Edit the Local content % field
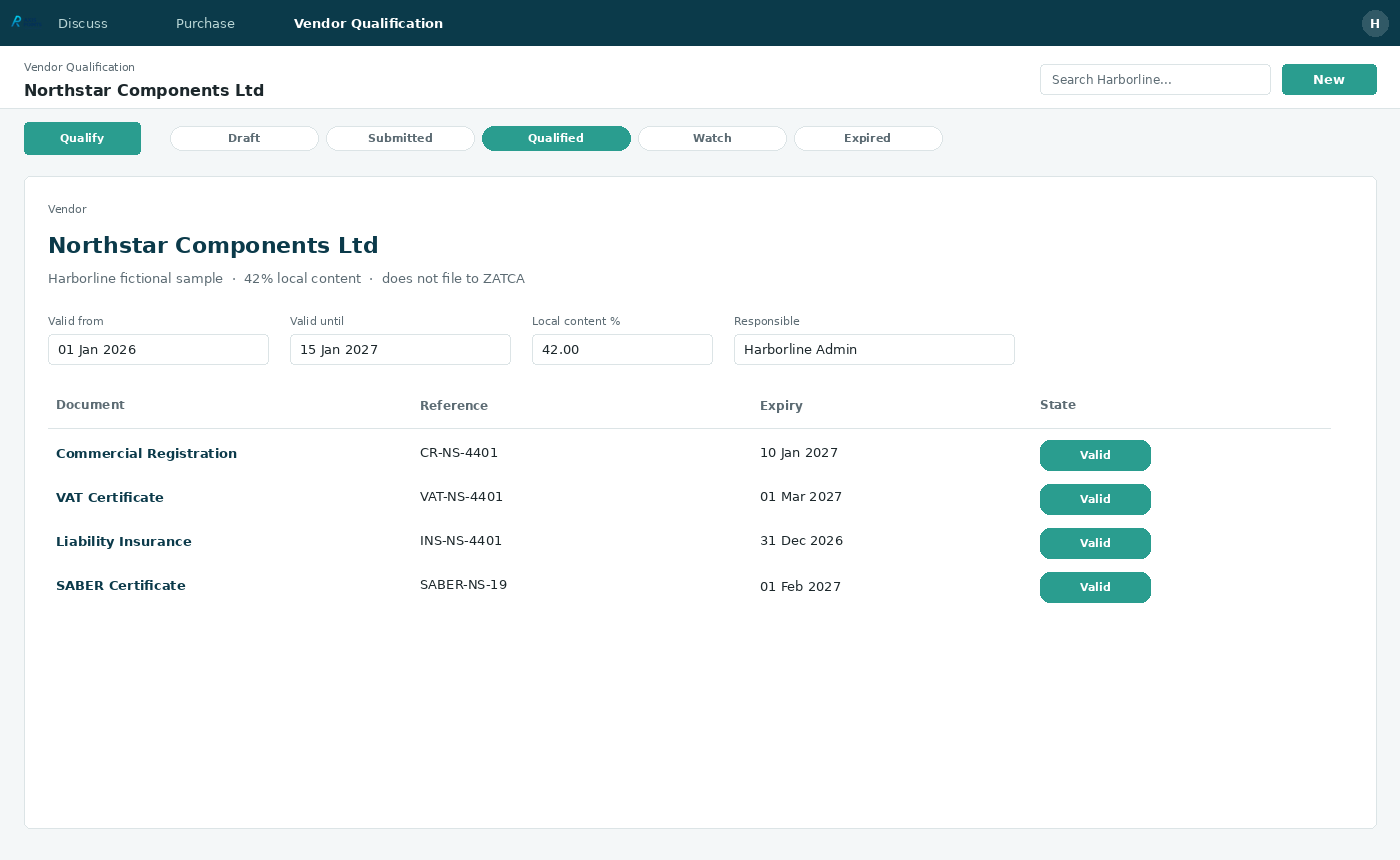1400x860 pixels. (622, 349)
